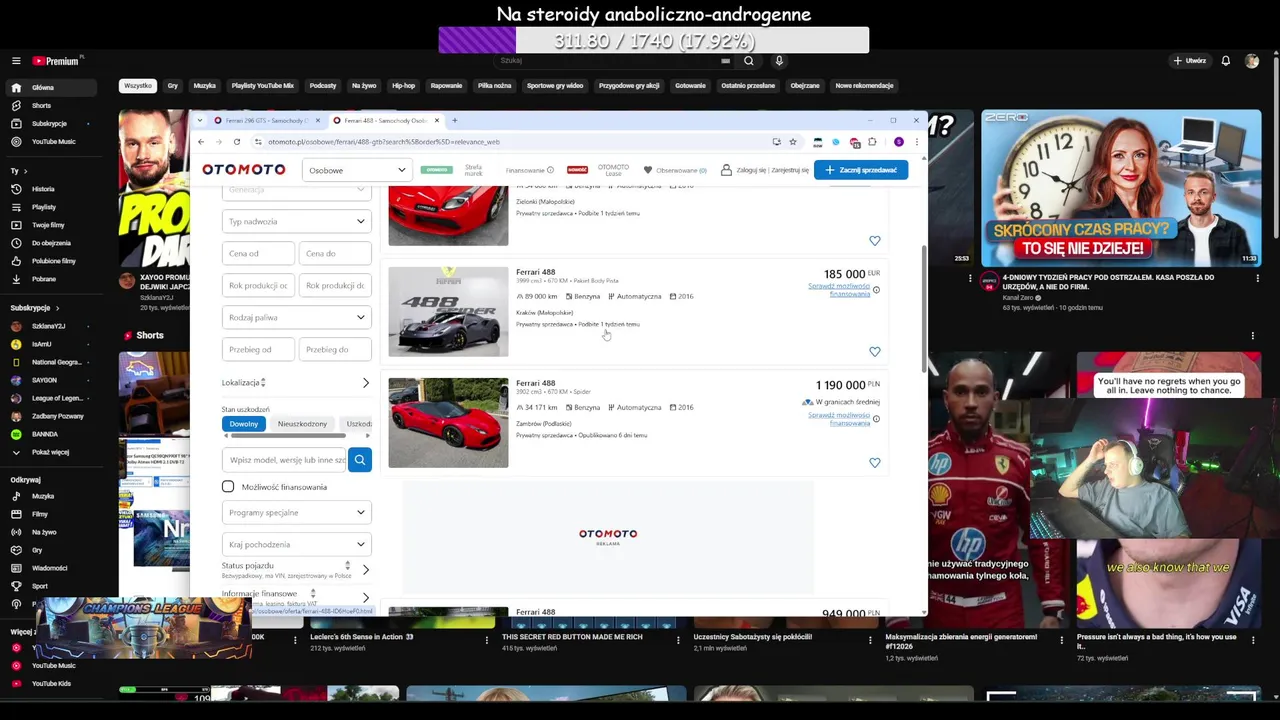This screenshot has height=720, width=1280.
Task: Click the Cena od field
Action: 258,253
